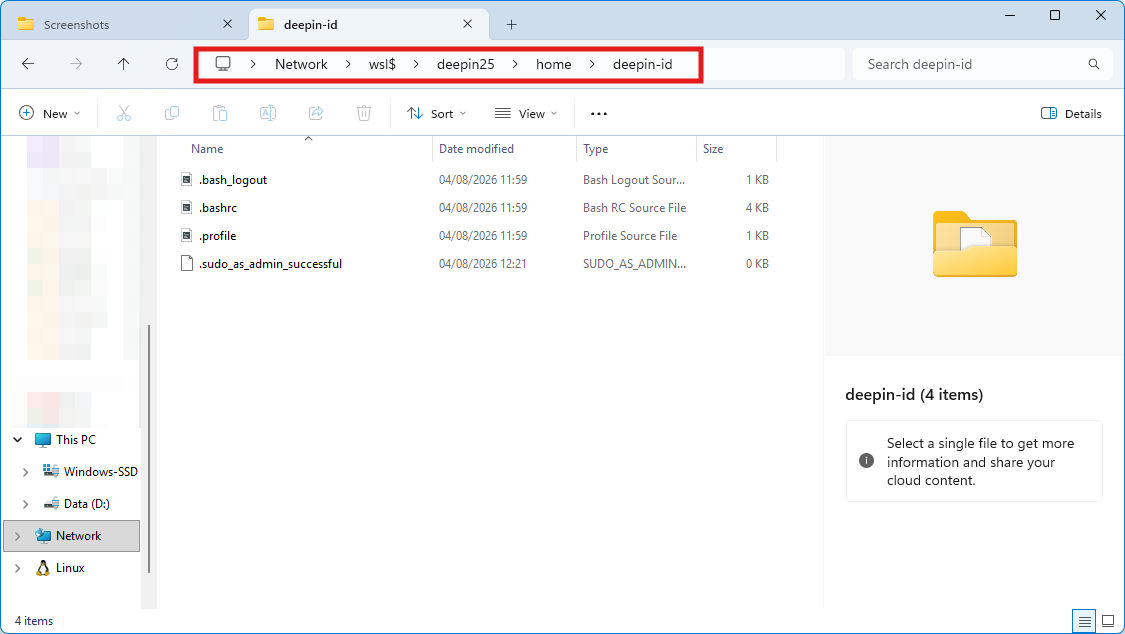Switch to large thumbnails view icon in status bar

pyautogui.click(x=1108, y=621)
